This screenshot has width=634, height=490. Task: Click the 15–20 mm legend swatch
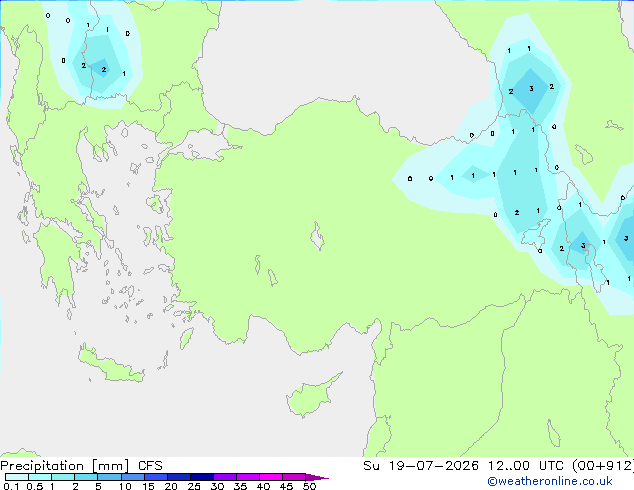pyautogui.click(x=156, y=477)
